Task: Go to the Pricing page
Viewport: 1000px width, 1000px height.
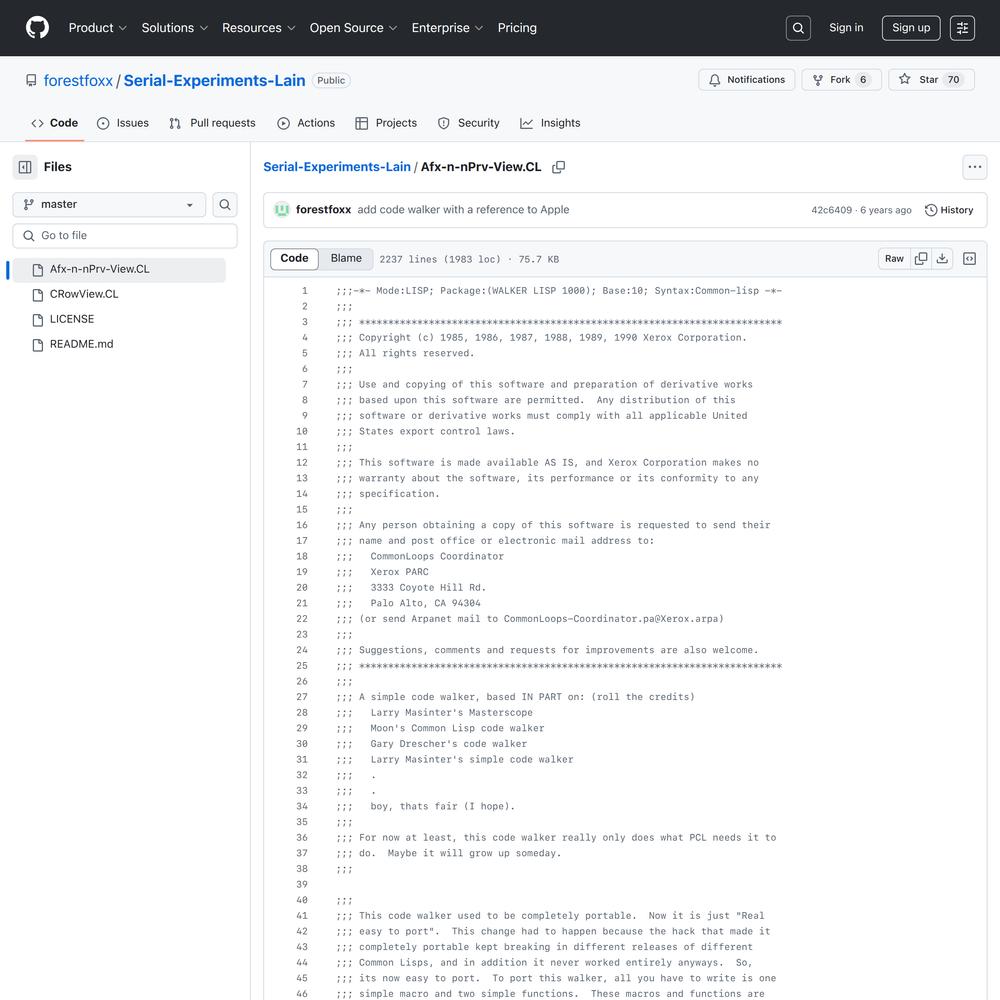Action: coord(517,28)
